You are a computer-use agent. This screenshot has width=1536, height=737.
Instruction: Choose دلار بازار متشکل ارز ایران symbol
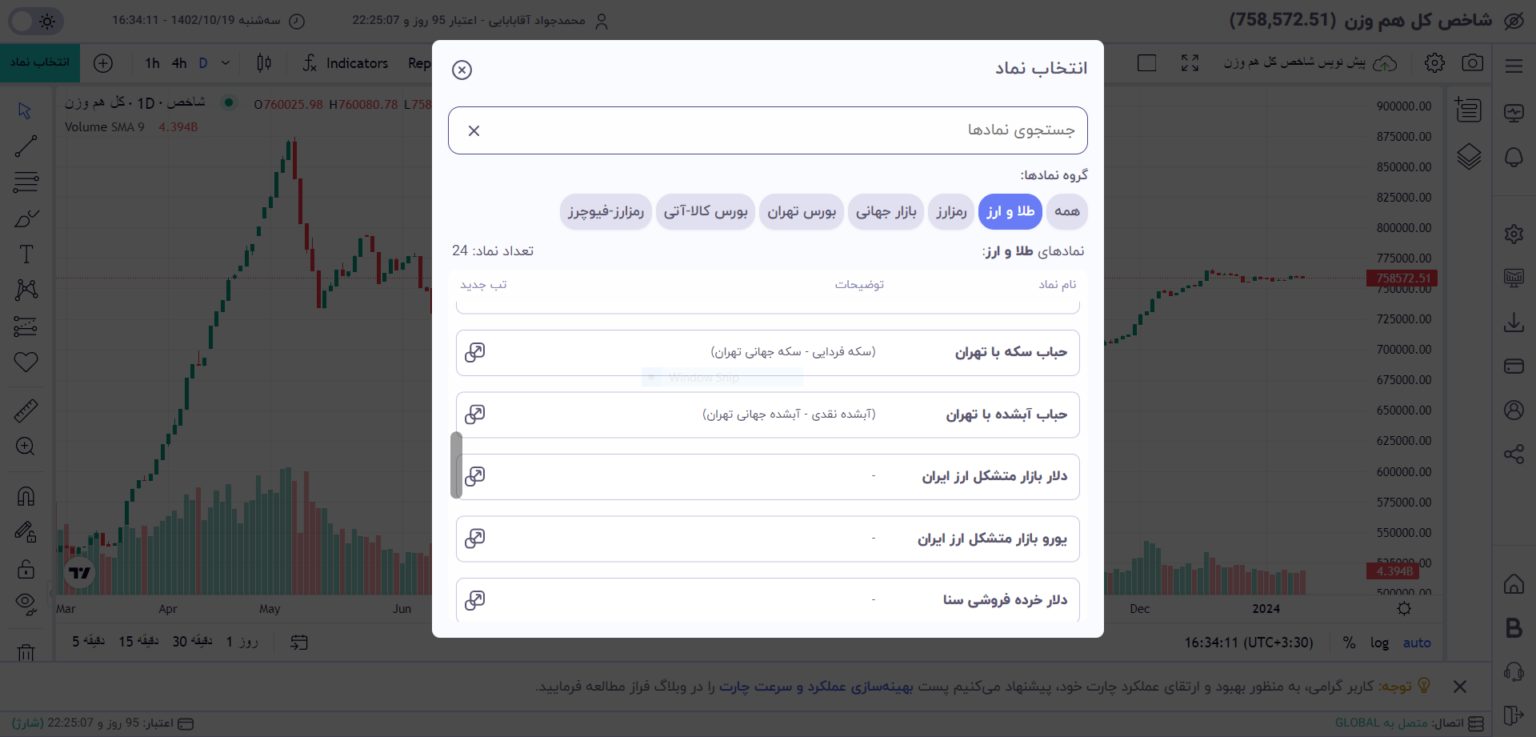point(768,477)
